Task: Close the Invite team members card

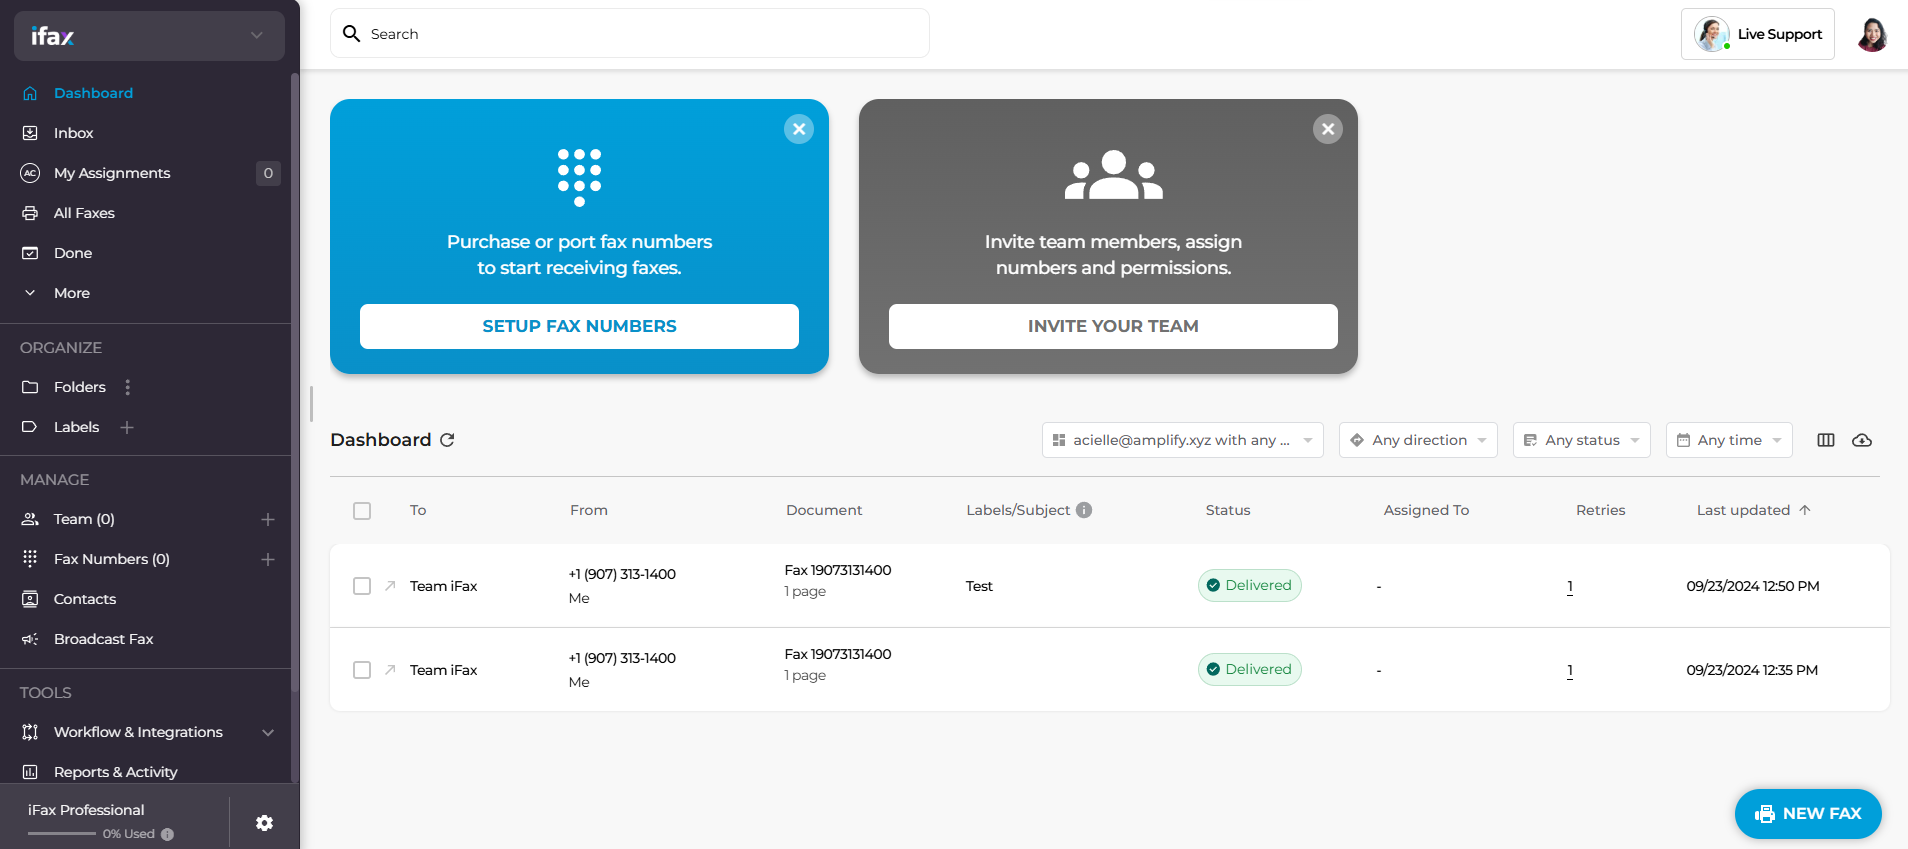Action: tap(1327, 129)
